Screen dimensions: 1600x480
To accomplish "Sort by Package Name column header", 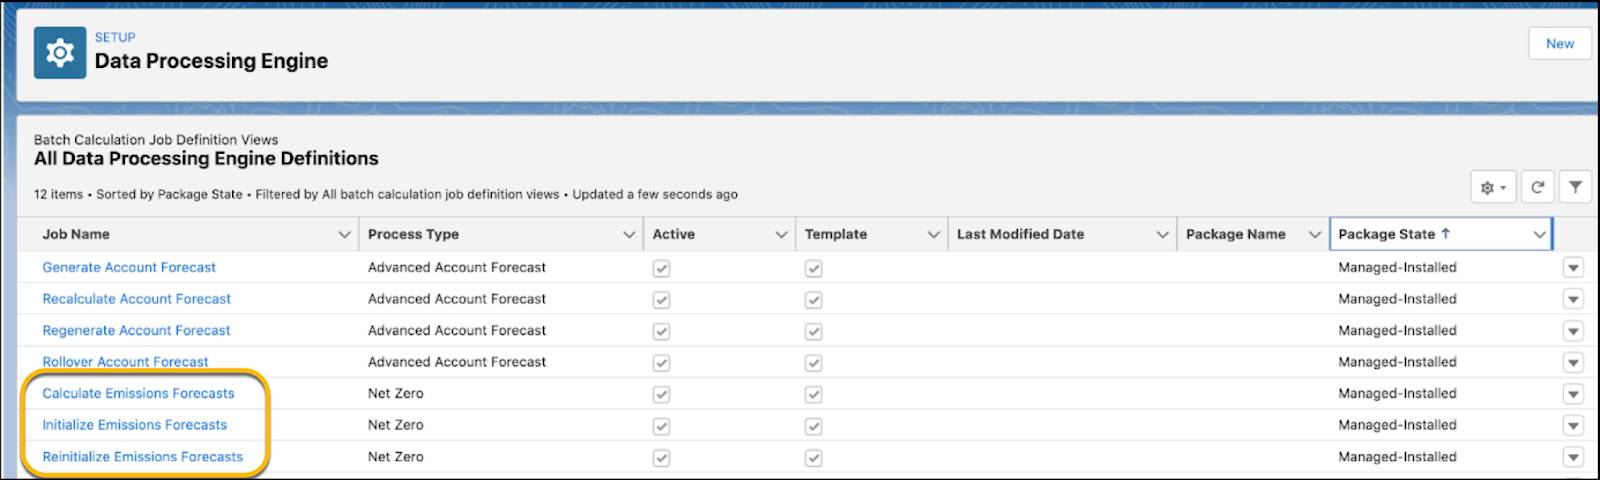I will pos(1235,234).
